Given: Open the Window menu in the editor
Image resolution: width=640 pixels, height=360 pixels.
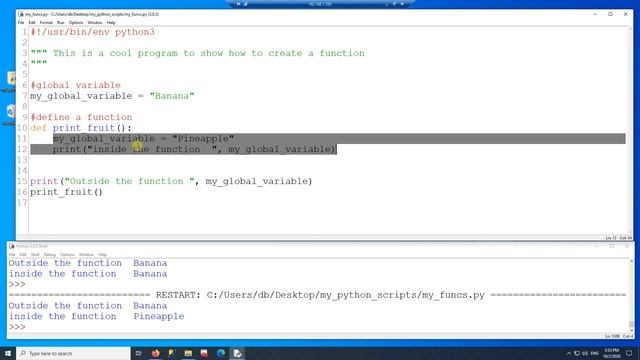Looking at the screenshot, I should tap(95, 22).
